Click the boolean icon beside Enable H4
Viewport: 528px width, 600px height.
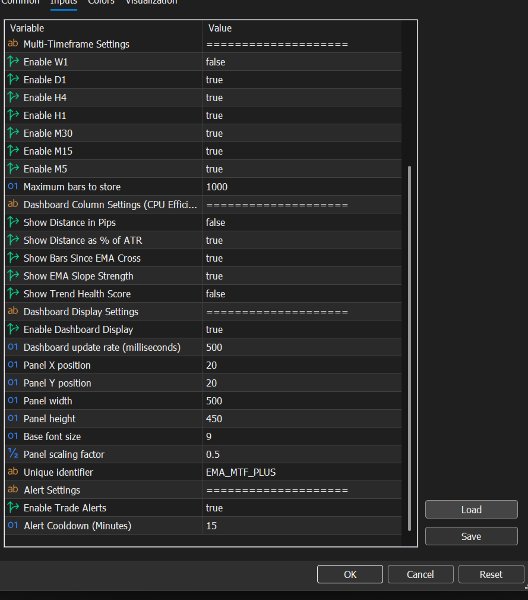pyautogui.click(x=13, y=97)
